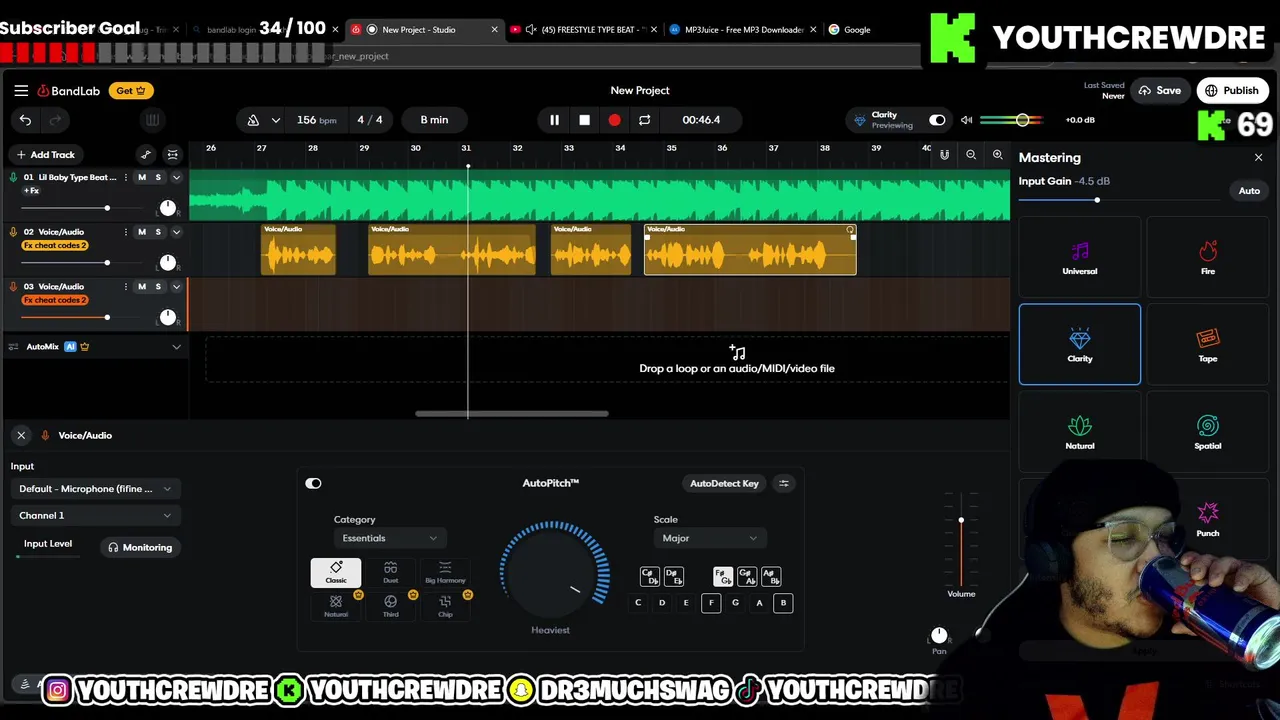This screenshot has height=720, width=1280.
Task: Toggle the Clarity mastering preview switch
Action: tap(937, 120)
